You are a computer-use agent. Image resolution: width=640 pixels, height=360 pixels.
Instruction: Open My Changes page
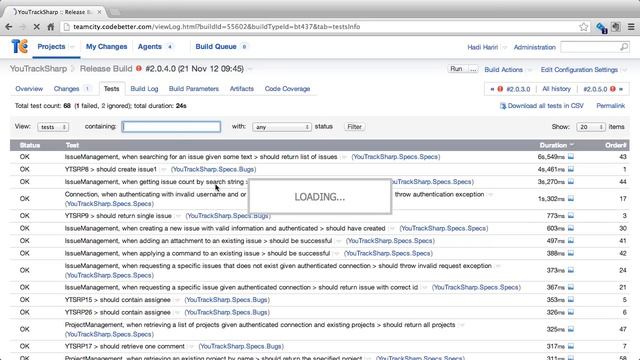click(107, 47)
